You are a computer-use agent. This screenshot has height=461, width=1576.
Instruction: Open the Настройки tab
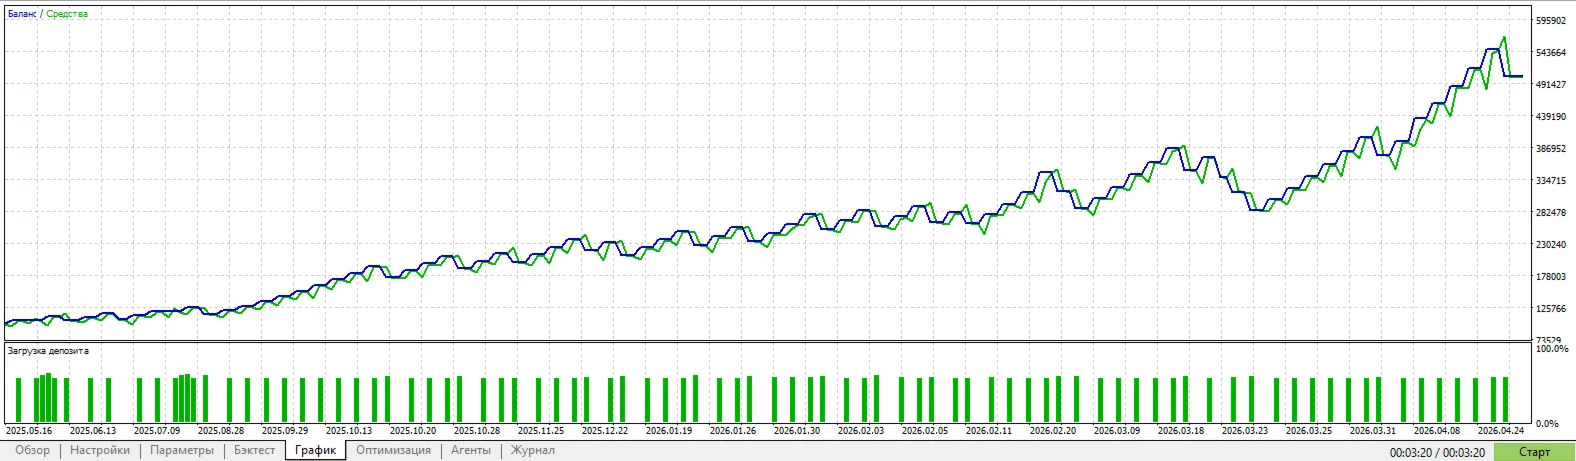click(x=100, y=450)
